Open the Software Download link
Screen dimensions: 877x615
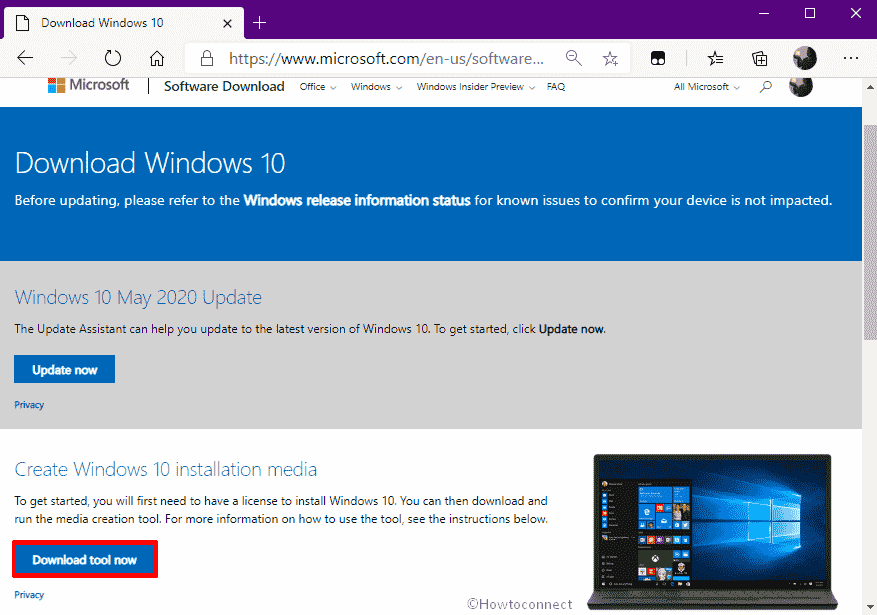tap(224, 86)
